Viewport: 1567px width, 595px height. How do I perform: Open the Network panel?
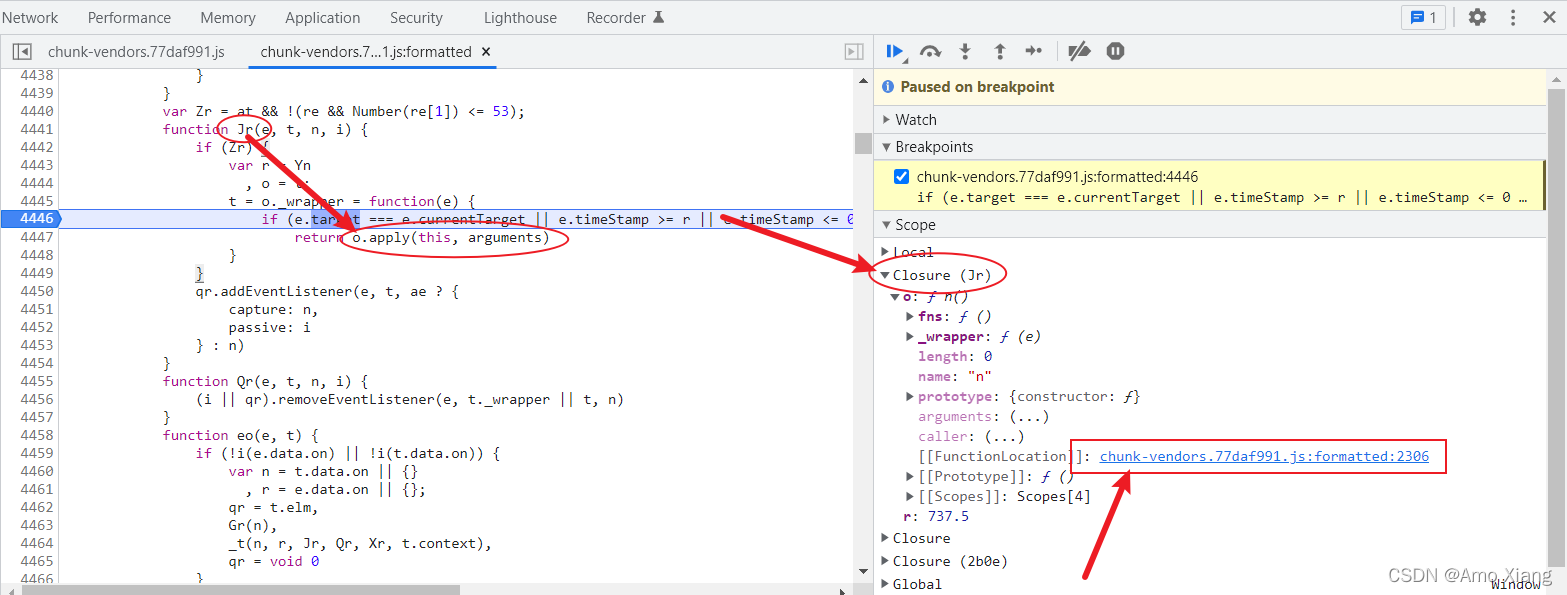(30, 17)
